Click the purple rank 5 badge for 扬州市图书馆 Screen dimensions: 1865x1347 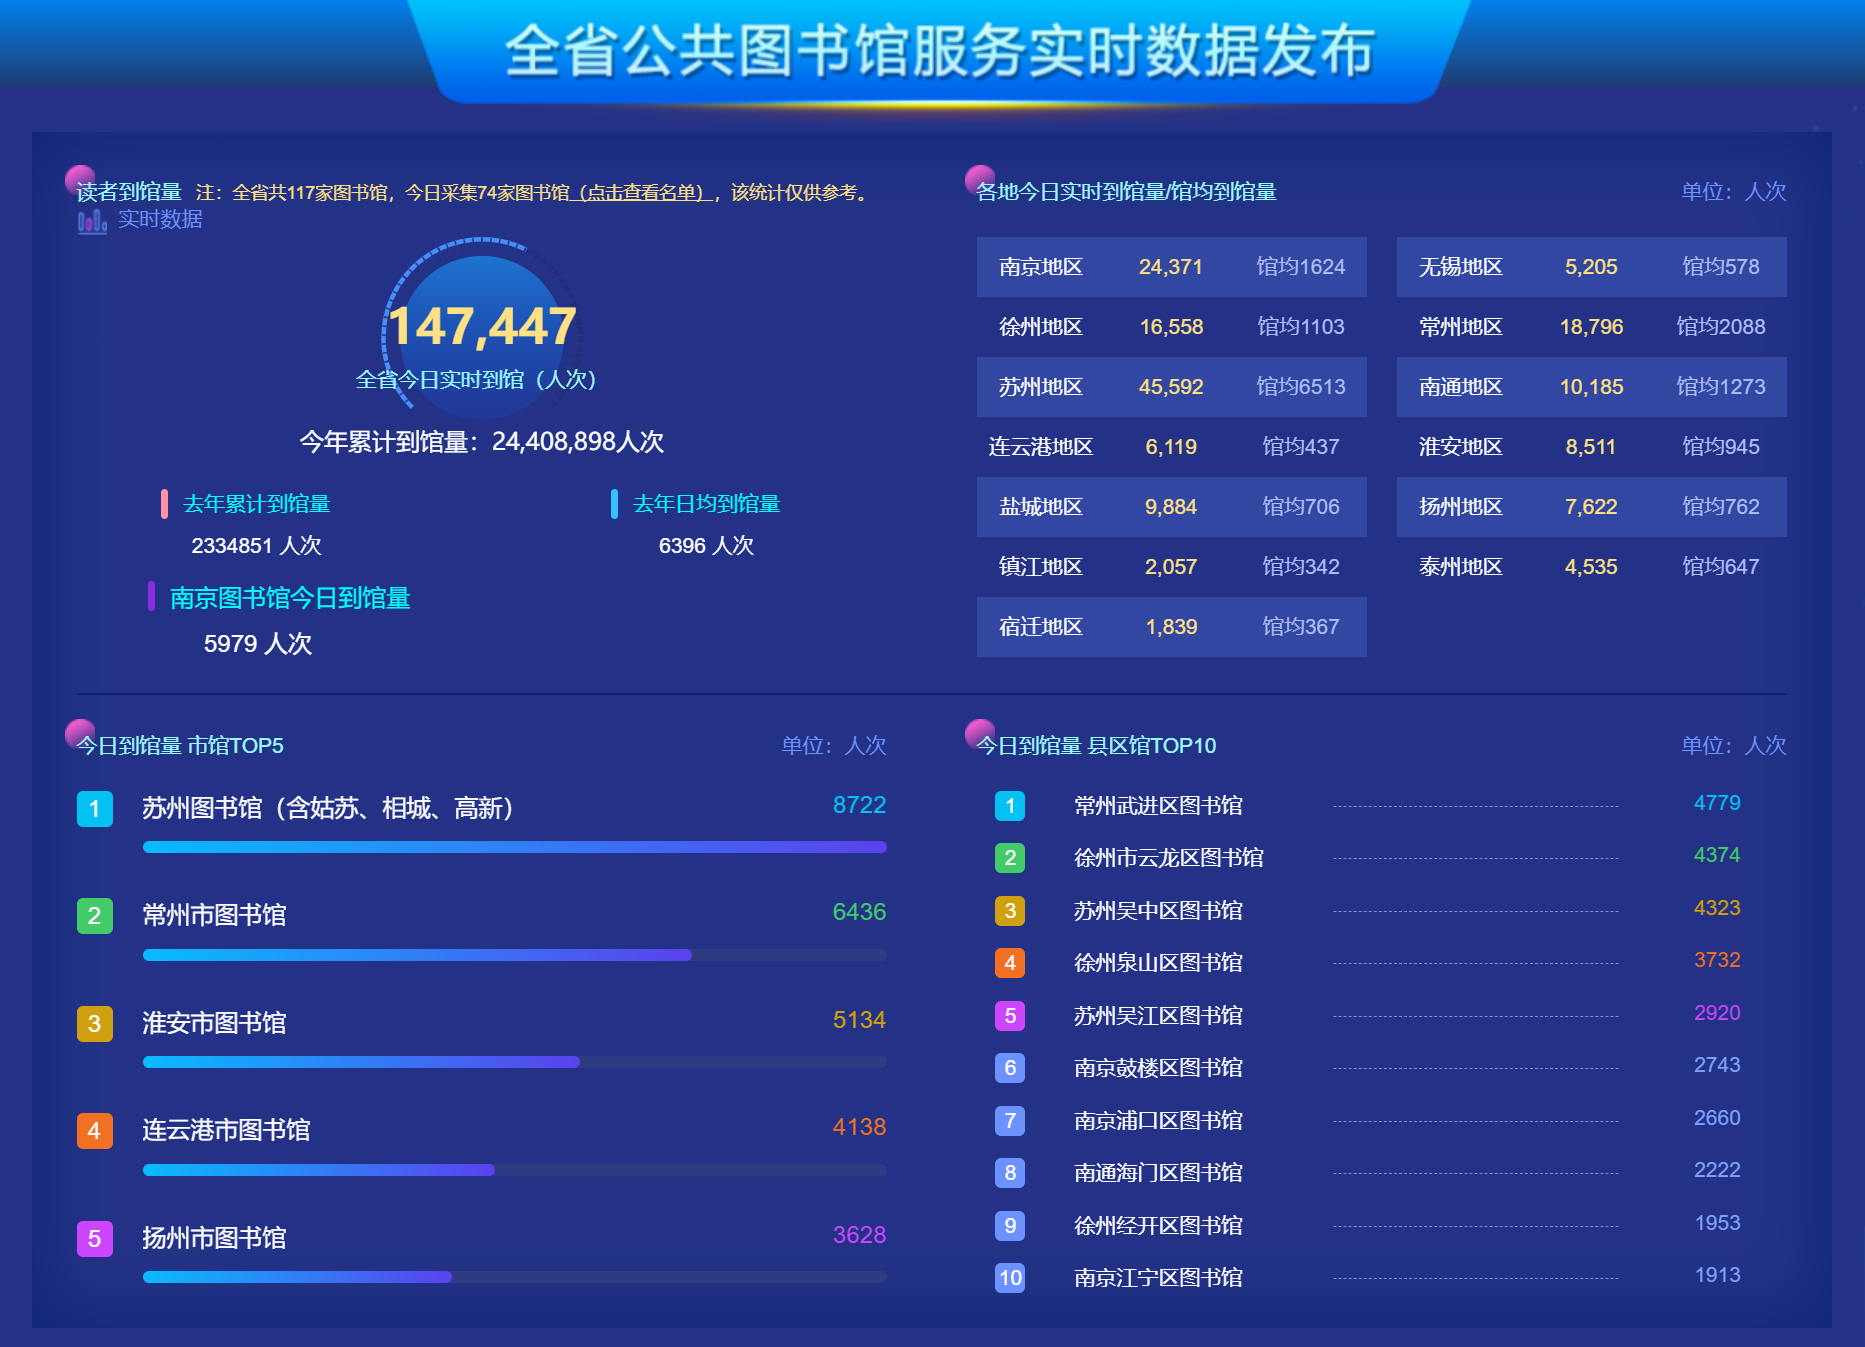click(x=95, y=1238)
